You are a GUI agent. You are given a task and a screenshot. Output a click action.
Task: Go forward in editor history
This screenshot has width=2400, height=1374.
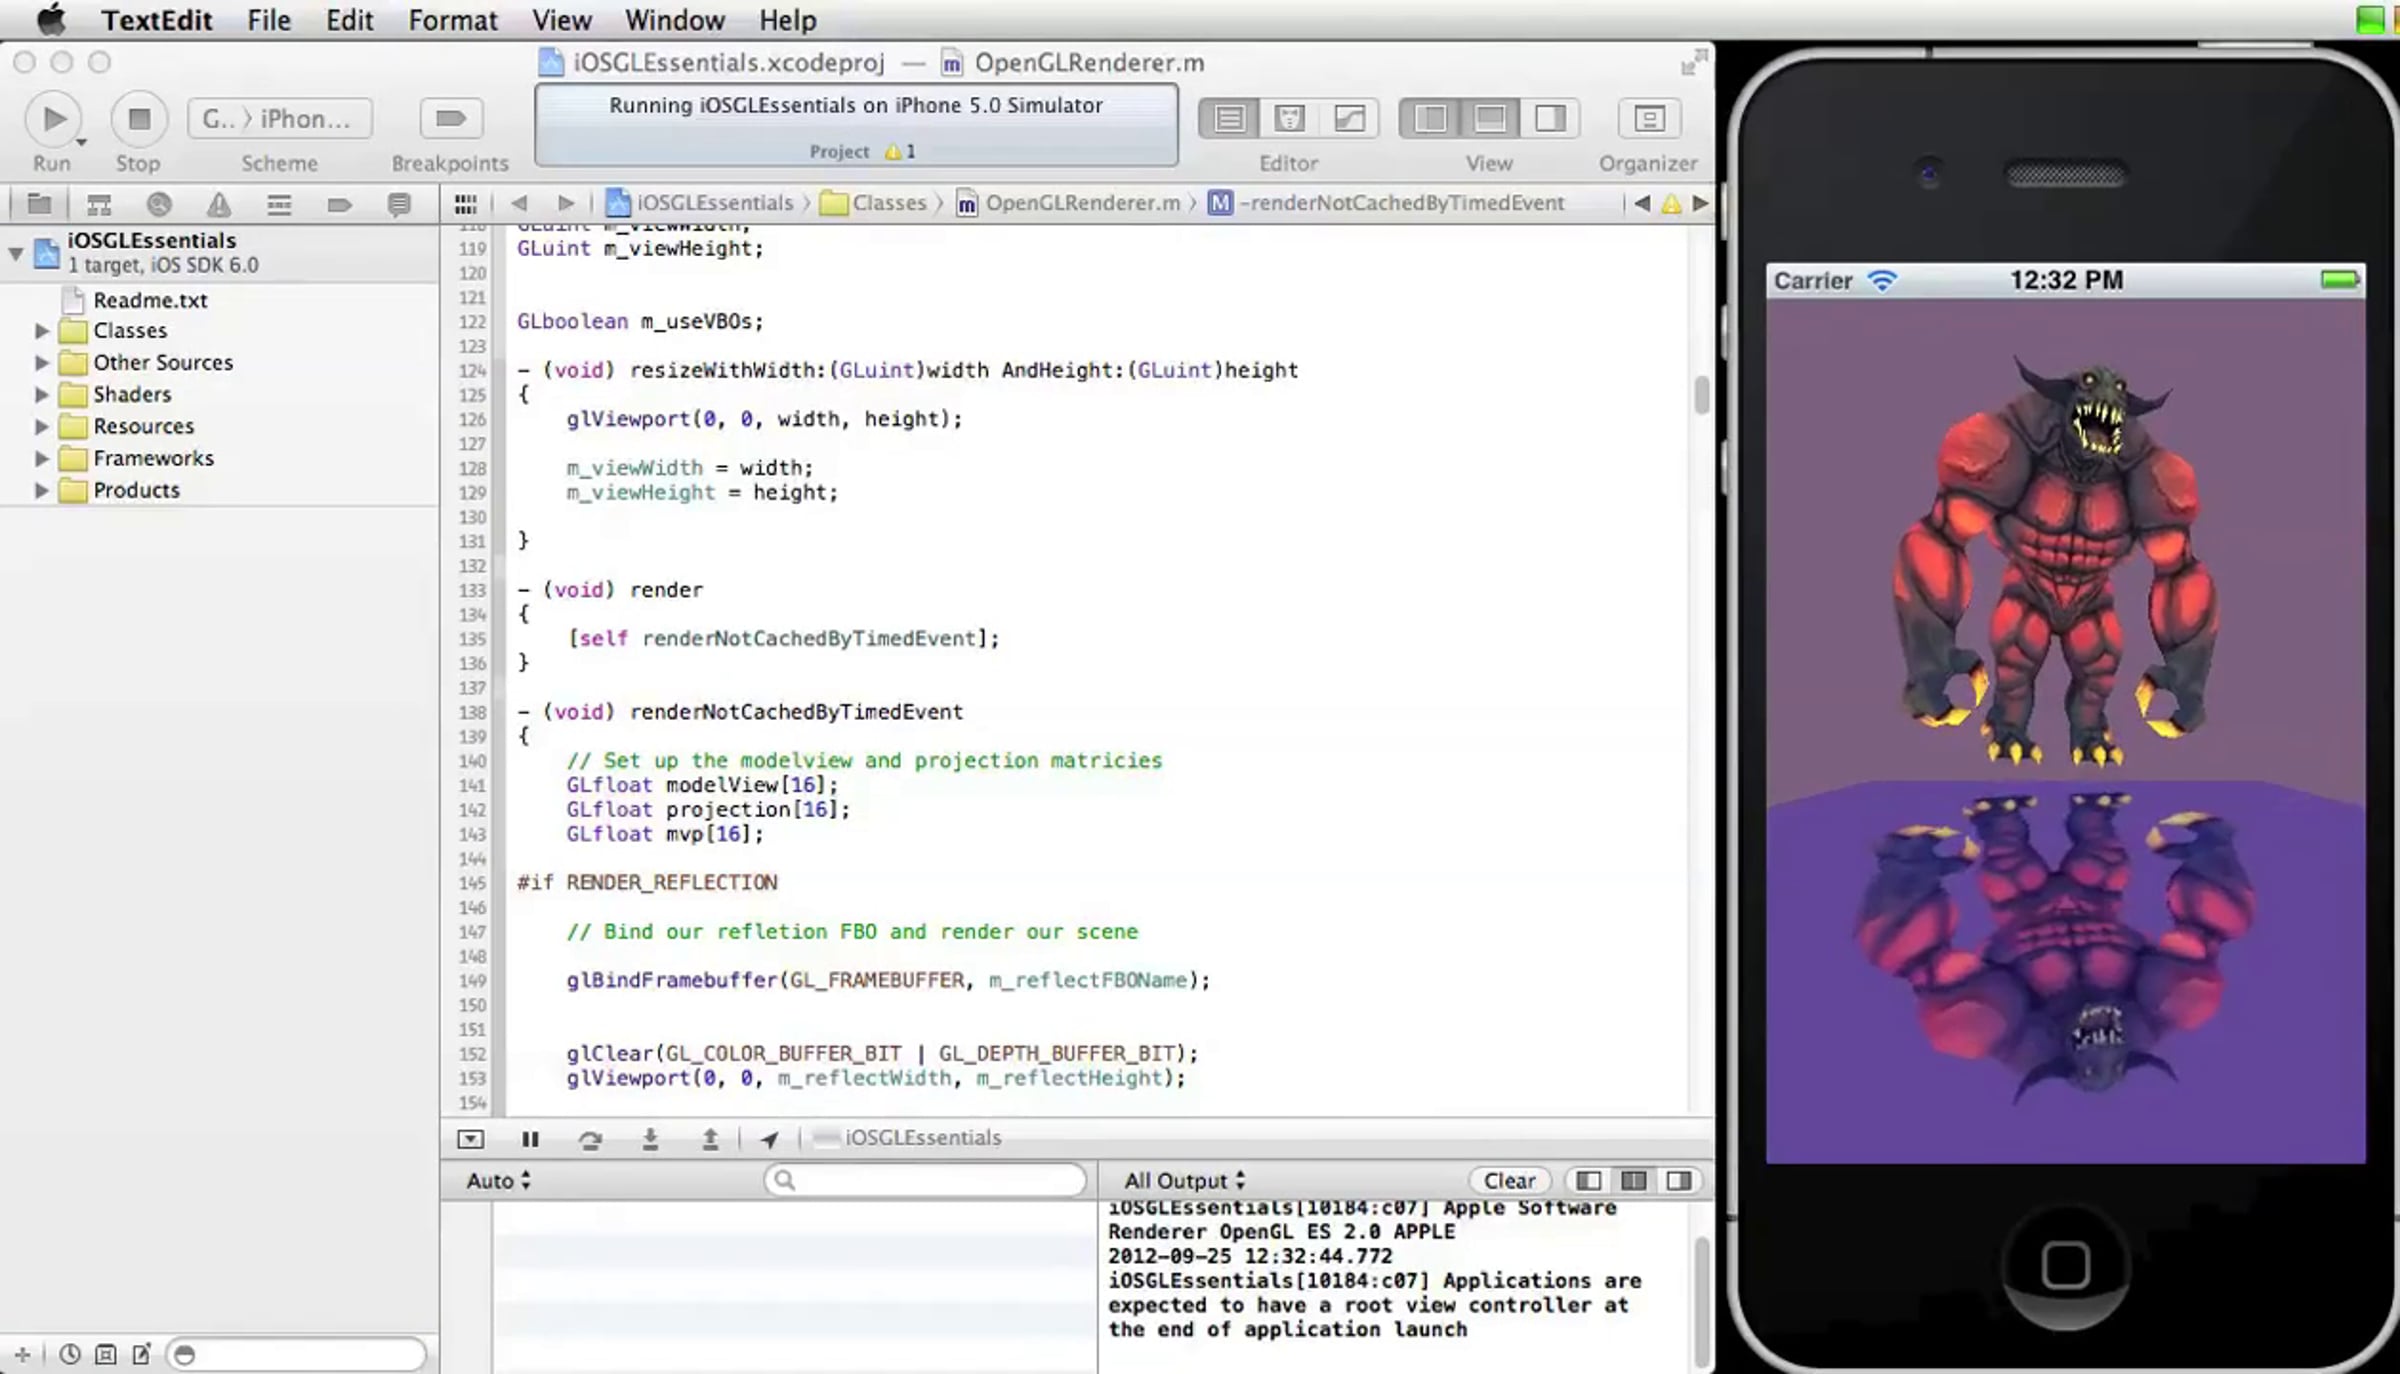tap(566, 203)
